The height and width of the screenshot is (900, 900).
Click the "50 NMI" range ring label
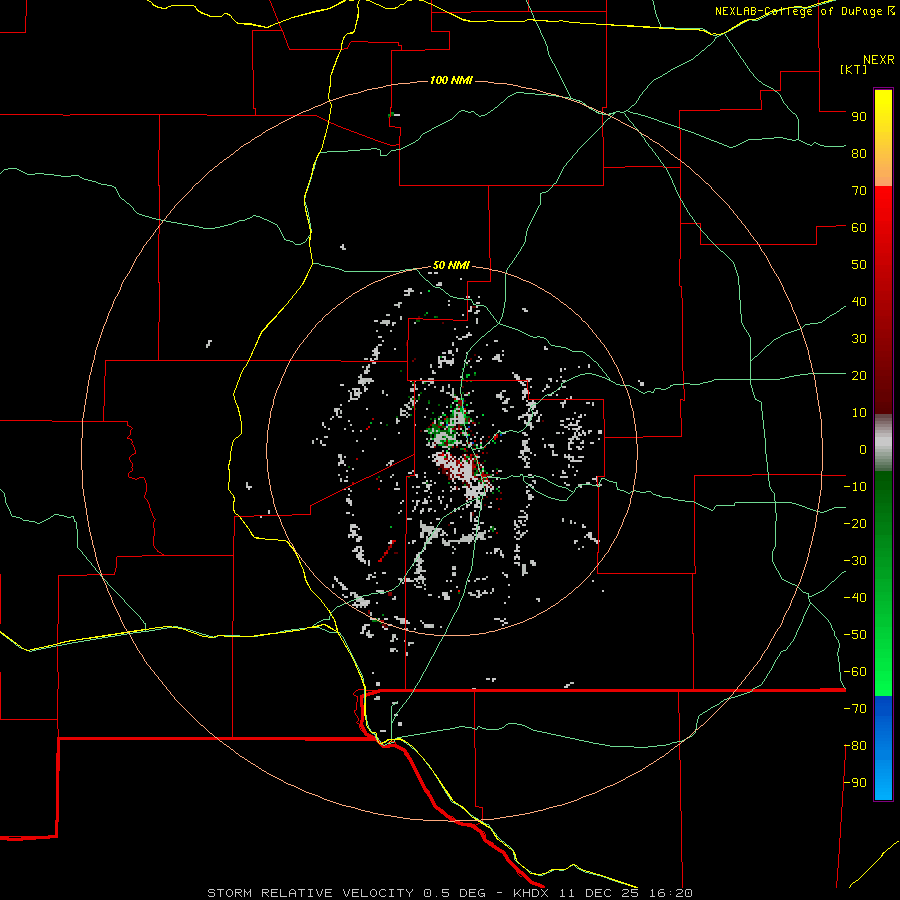click(451, 265)
